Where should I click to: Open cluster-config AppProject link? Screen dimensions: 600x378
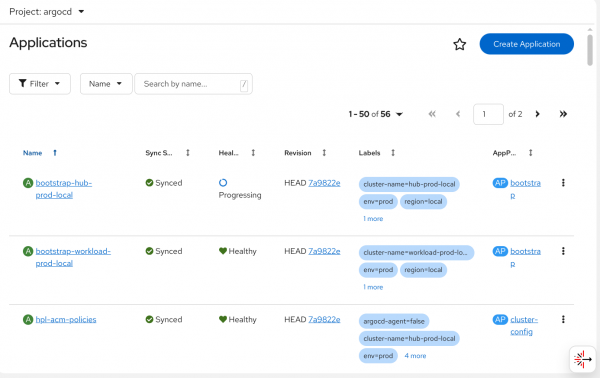pyautogui.click(x=524, y=325)
